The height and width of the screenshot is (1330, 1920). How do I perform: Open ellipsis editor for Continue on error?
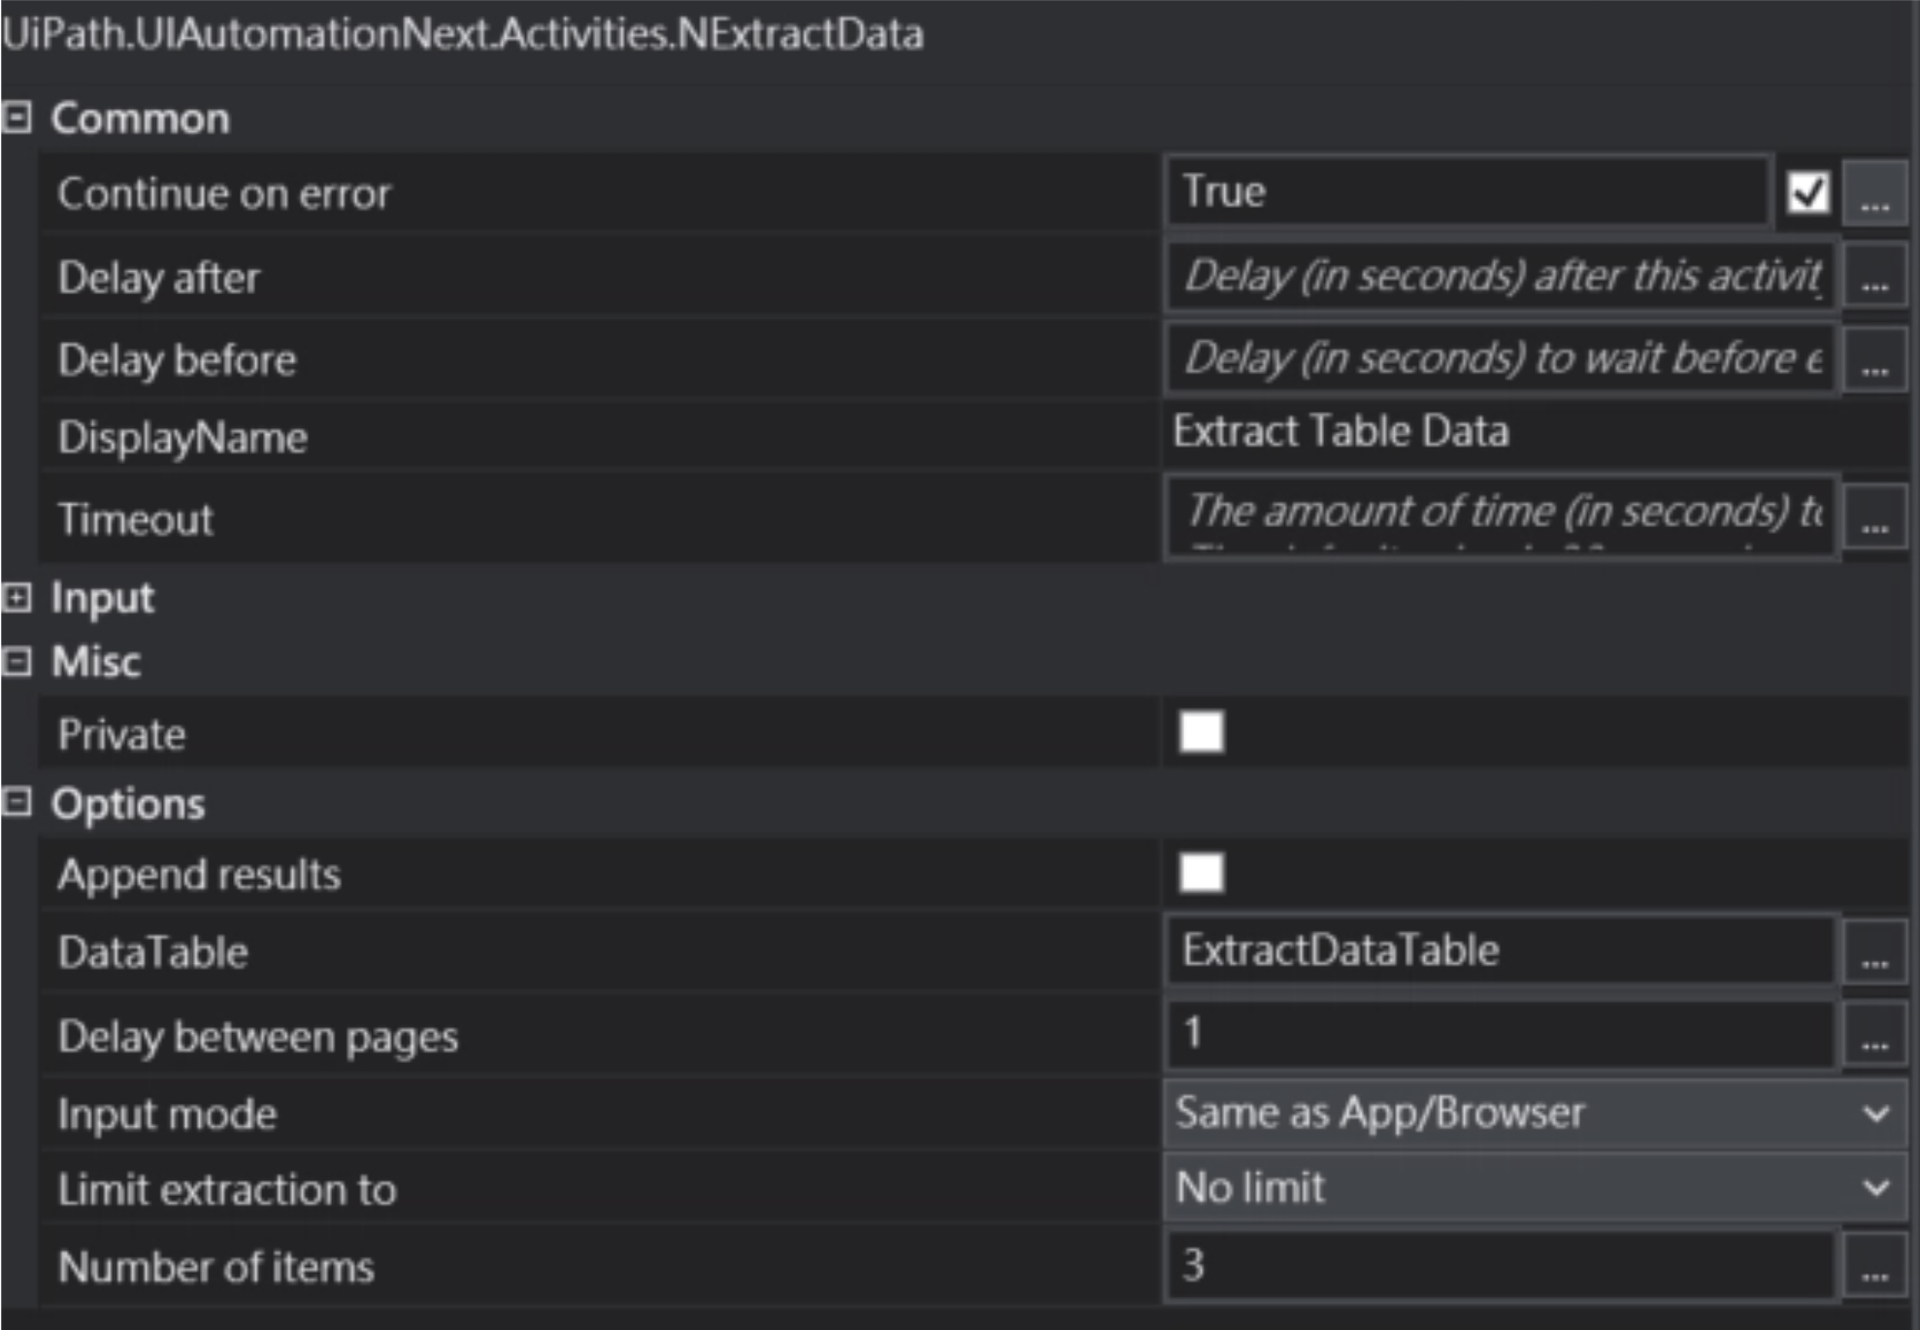click(1874, 194)
